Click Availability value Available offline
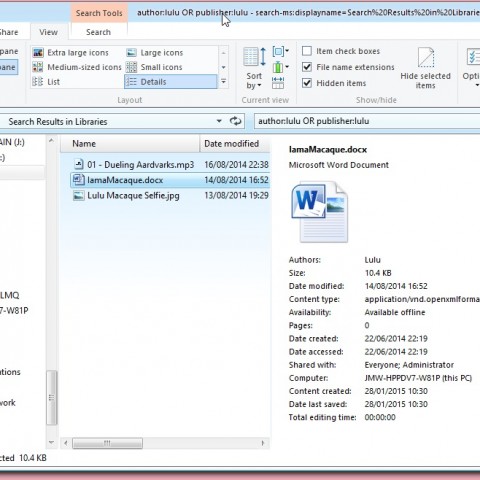 pos(395,312)
